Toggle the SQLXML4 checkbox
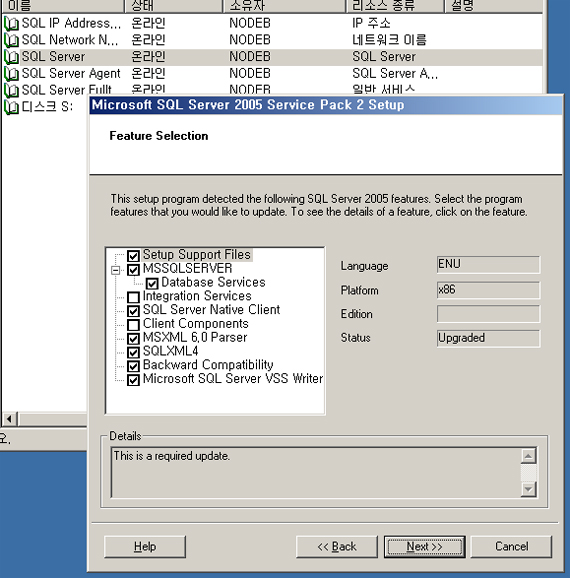 coord(133,352)
